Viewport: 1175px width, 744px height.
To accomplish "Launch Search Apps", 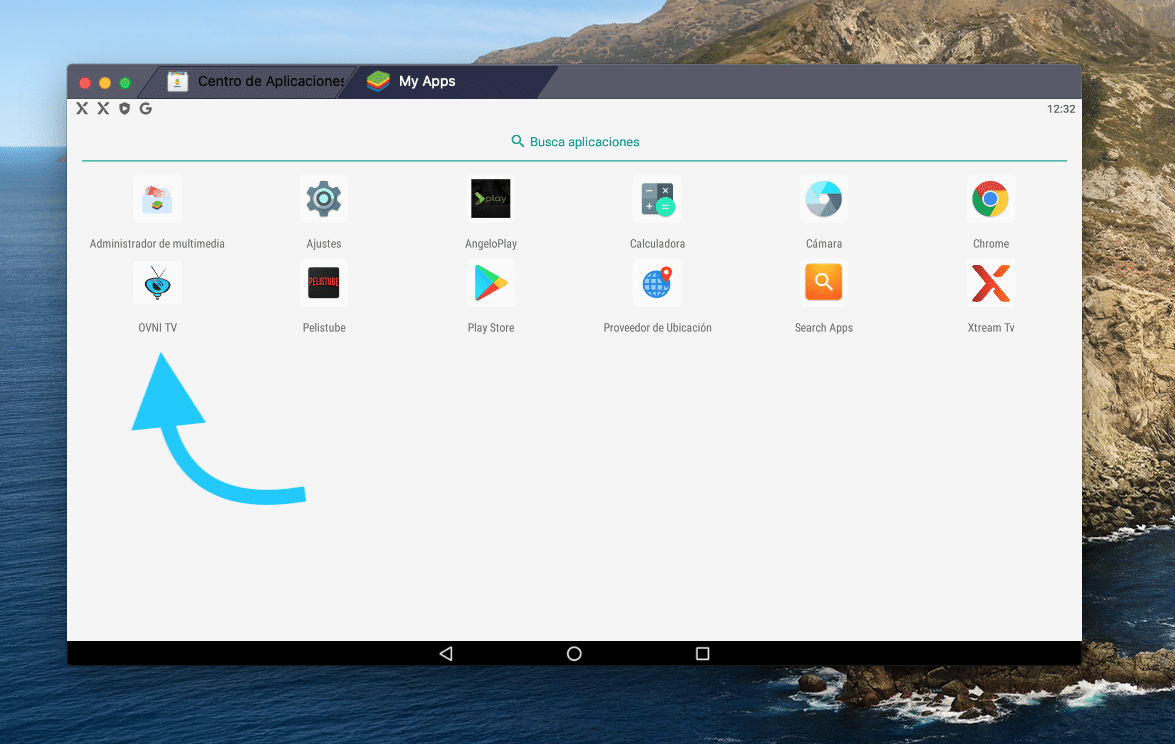I will click(x=824, y=282).
